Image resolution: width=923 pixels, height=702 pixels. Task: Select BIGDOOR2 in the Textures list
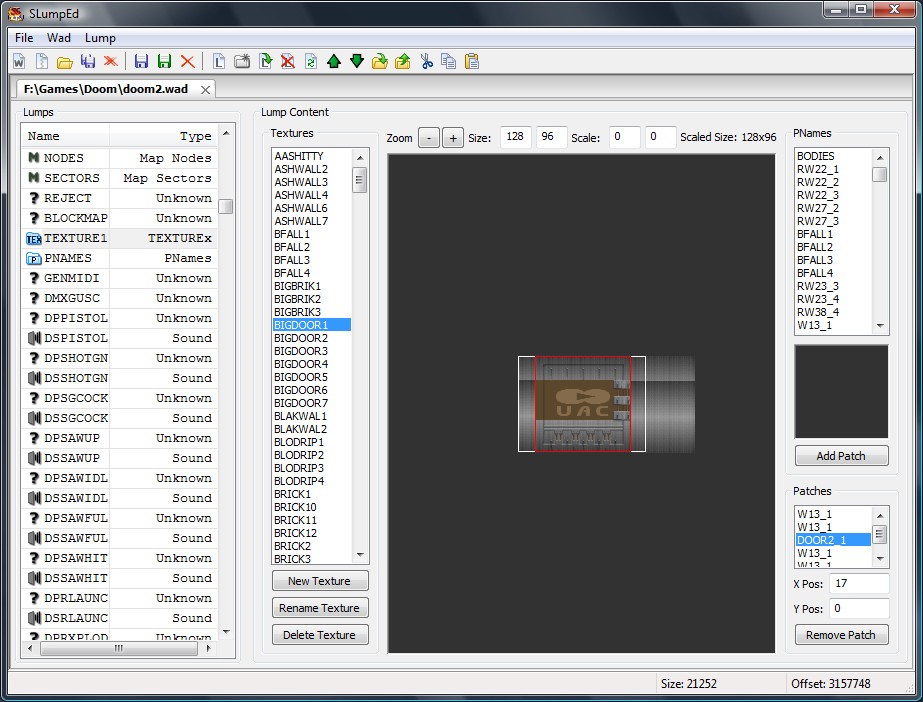[301, 338]
